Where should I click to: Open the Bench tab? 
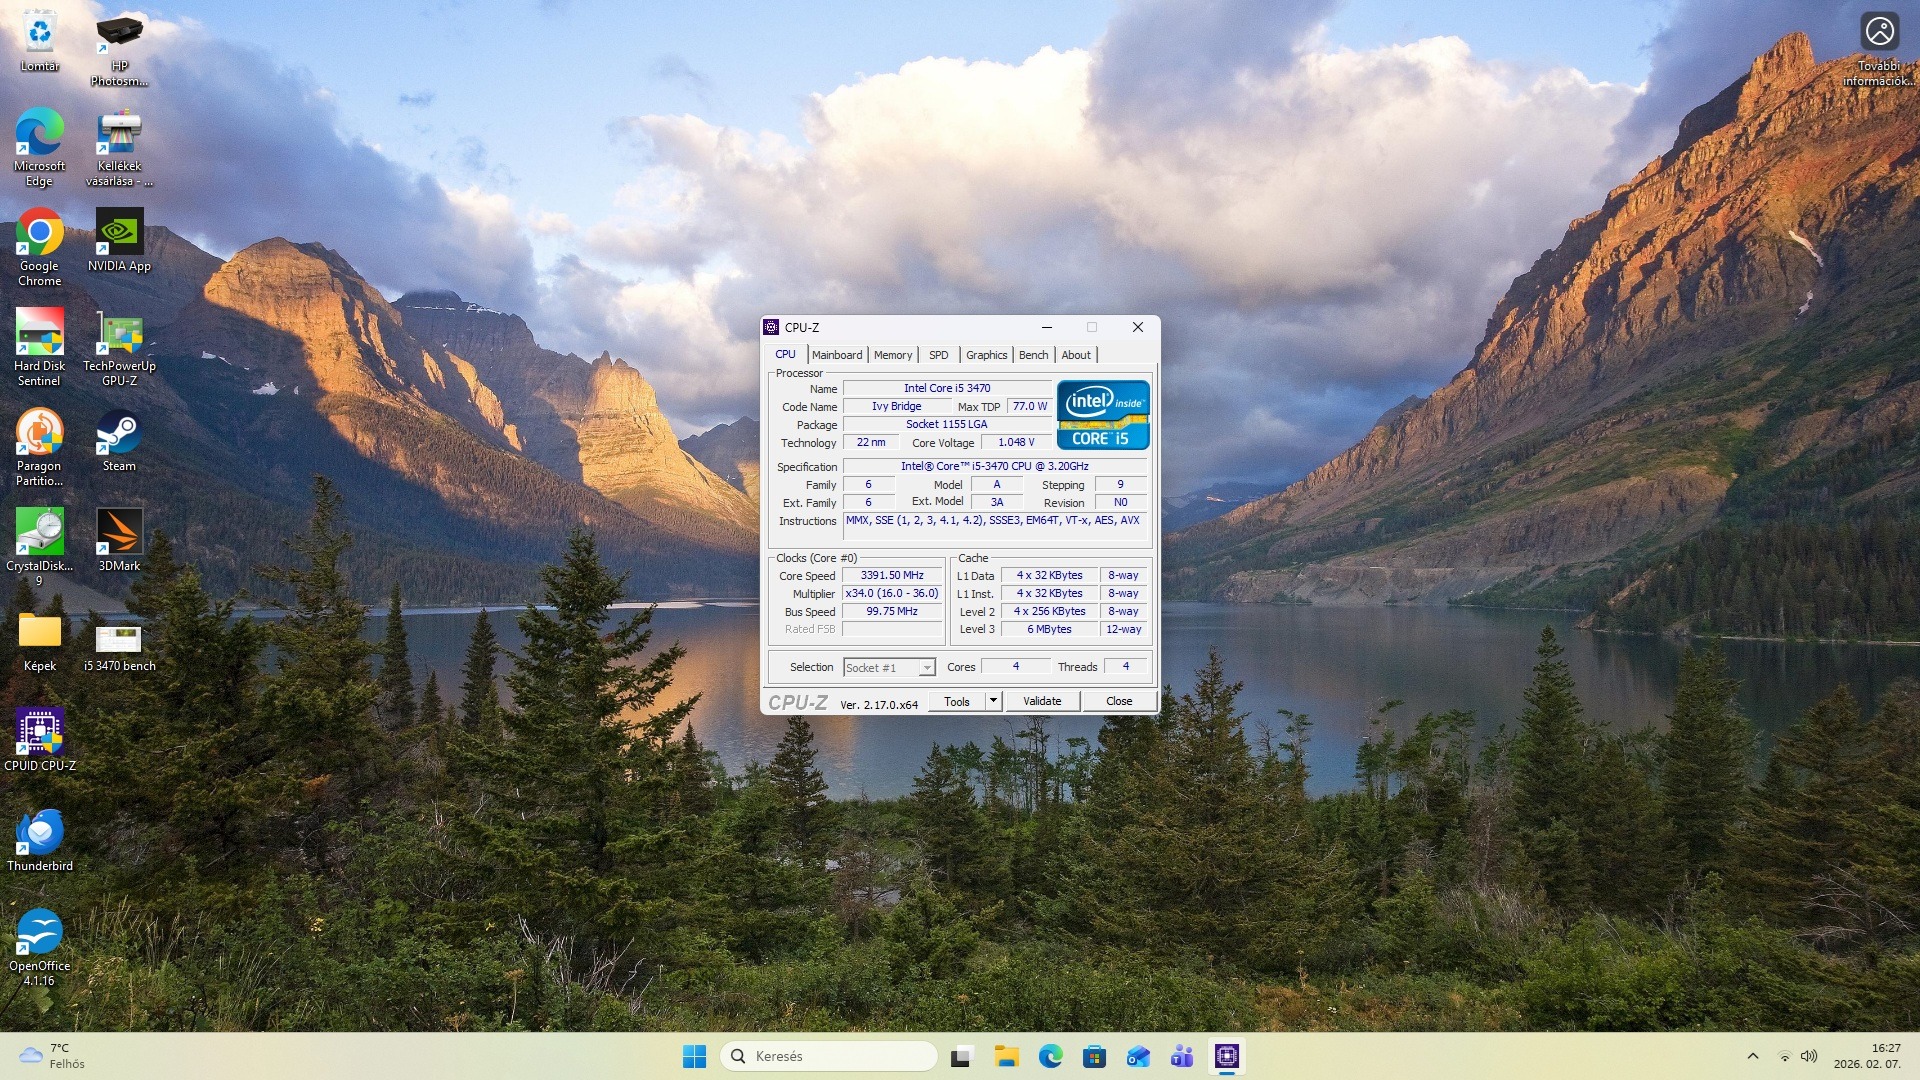click(x=1033, y=355)
